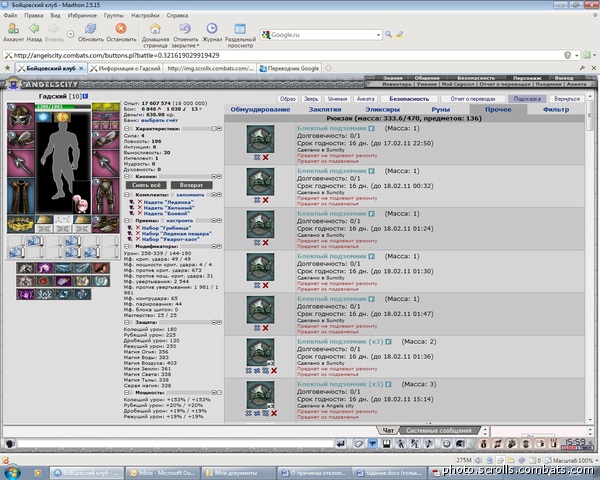Switch to the Заклятия inventory tab

pos(324,109)
